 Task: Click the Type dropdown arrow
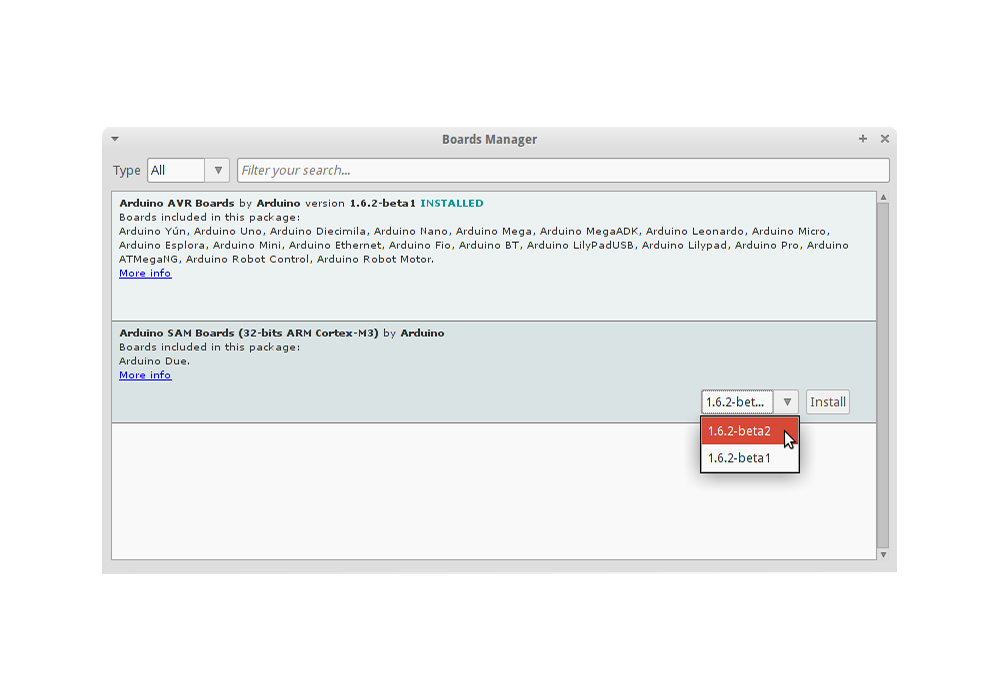(x=218, y=170)
